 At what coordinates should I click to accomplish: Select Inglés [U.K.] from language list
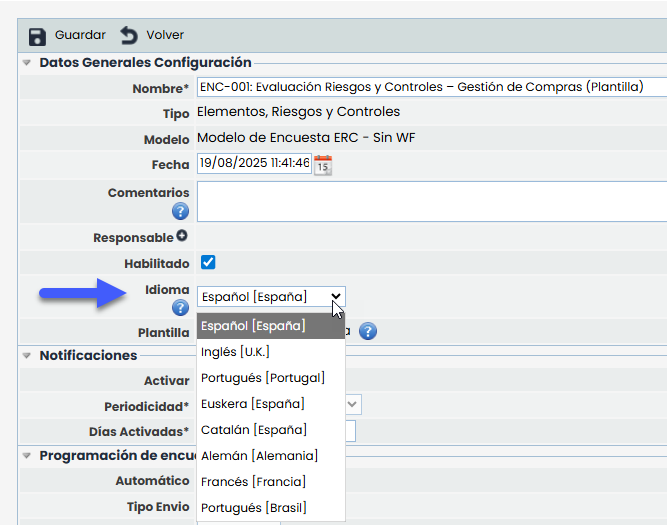point(235,352)
